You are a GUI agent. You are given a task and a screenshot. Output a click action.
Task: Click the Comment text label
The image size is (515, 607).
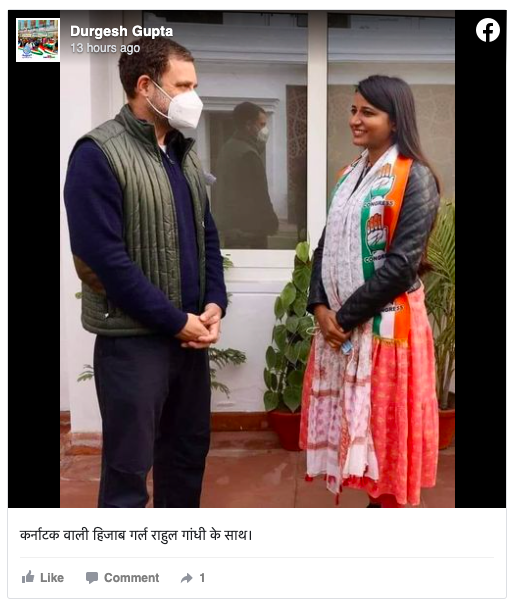[131, 578]
